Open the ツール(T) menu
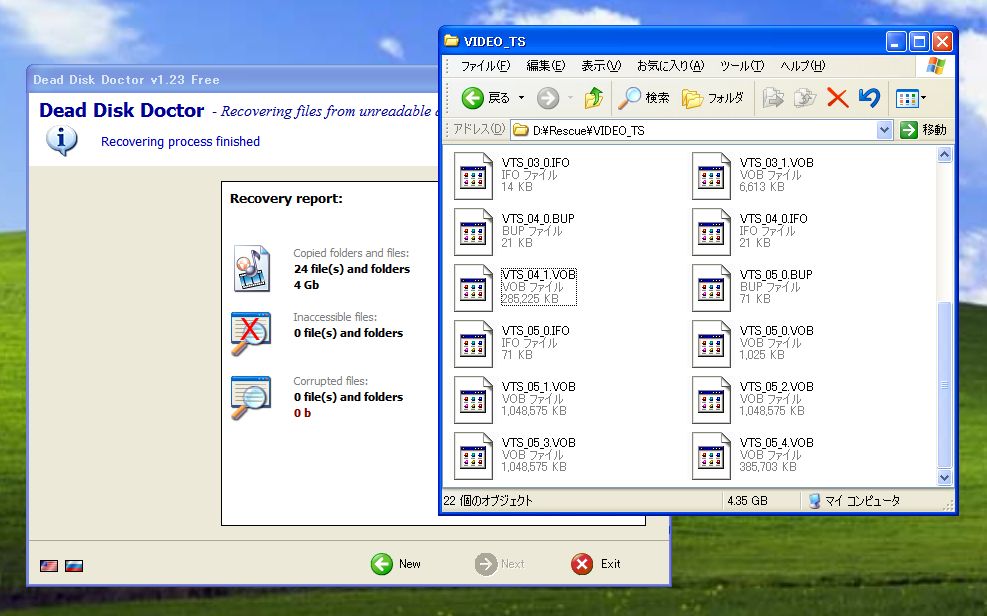 742,65
